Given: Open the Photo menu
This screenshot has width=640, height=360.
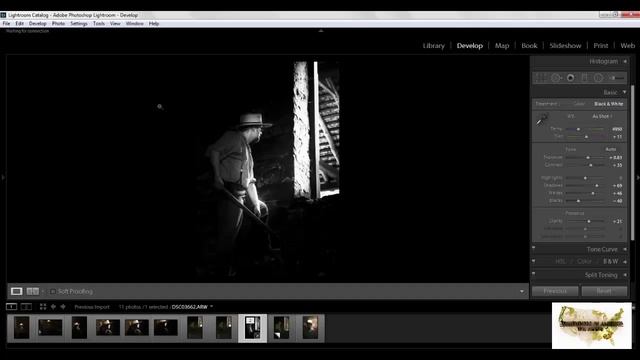Looking at the screenshot, I should pyautogui.click(x=58, y=24).
